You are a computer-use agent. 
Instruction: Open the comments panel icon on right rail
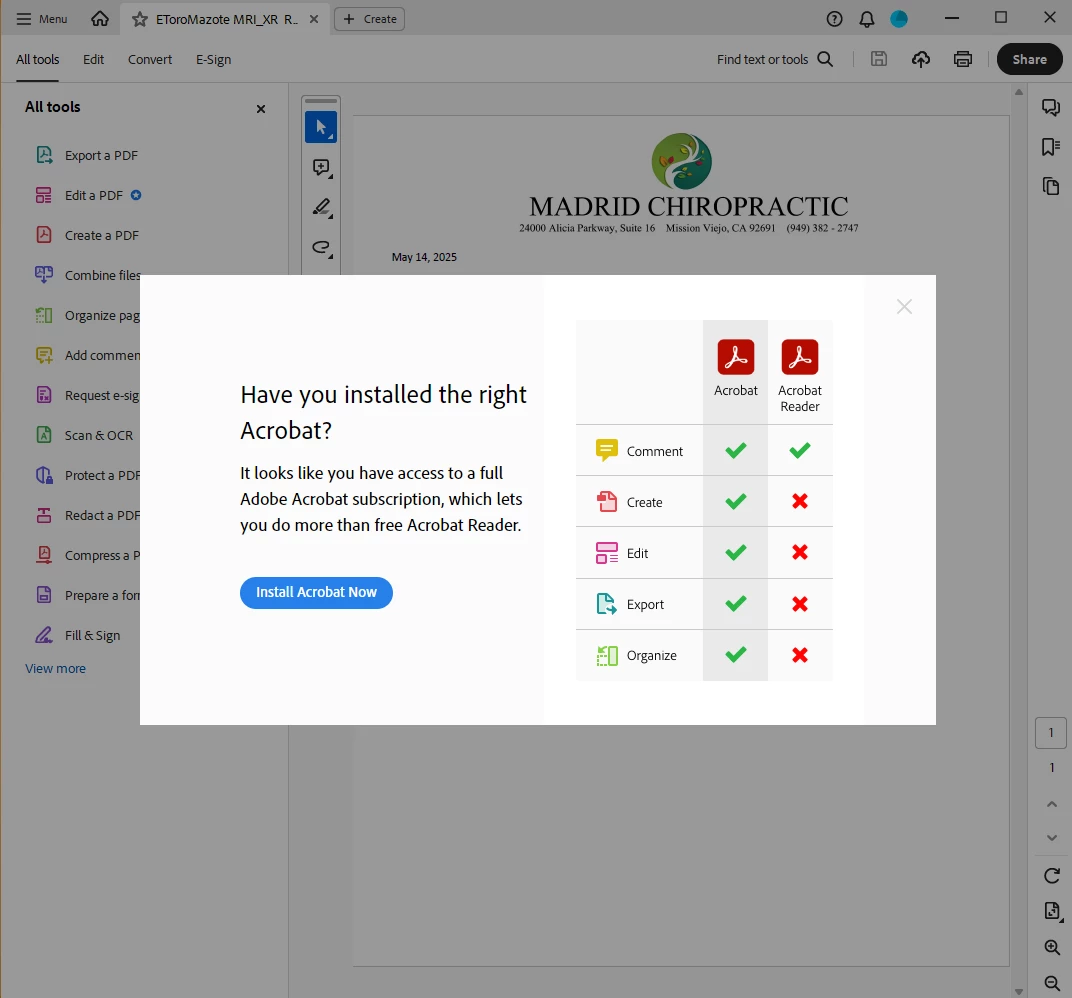pyautogui.click(x=1051, y=107)
